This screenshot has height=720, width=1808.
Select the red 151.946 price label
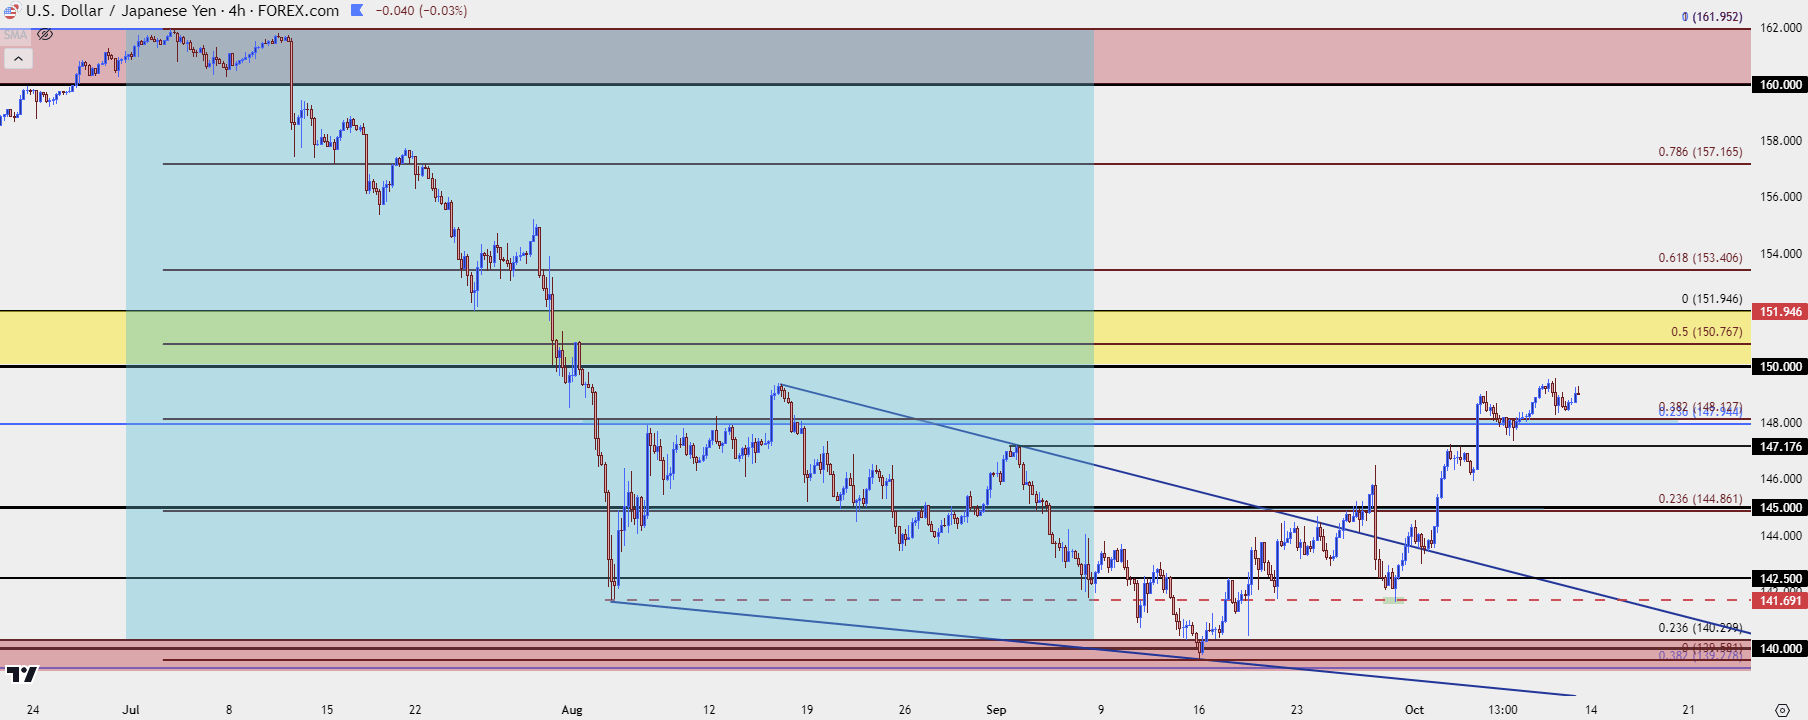point(1780,312)
